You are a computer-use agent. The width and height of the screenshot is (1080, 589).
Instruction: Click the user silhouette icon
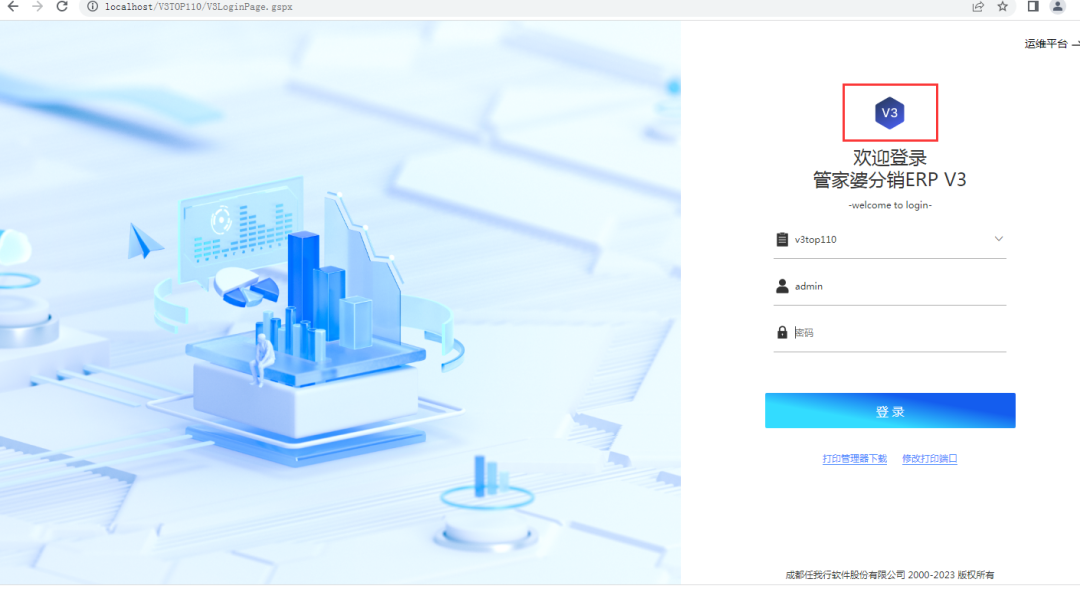click(782, 286)
